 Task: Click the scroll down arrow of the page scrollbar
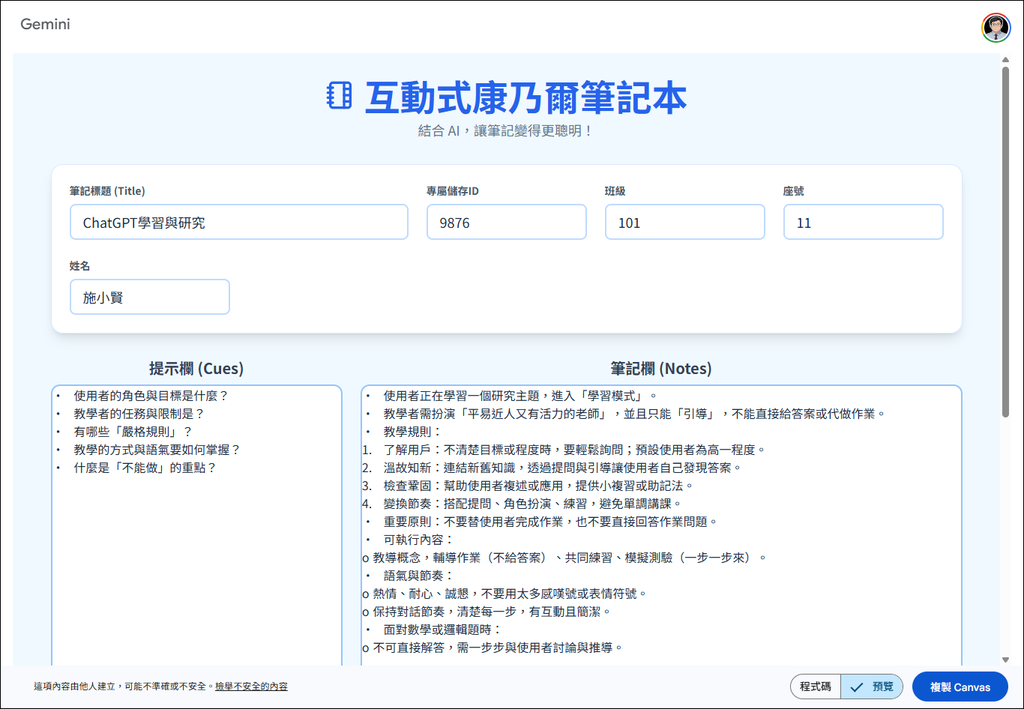1005,657
